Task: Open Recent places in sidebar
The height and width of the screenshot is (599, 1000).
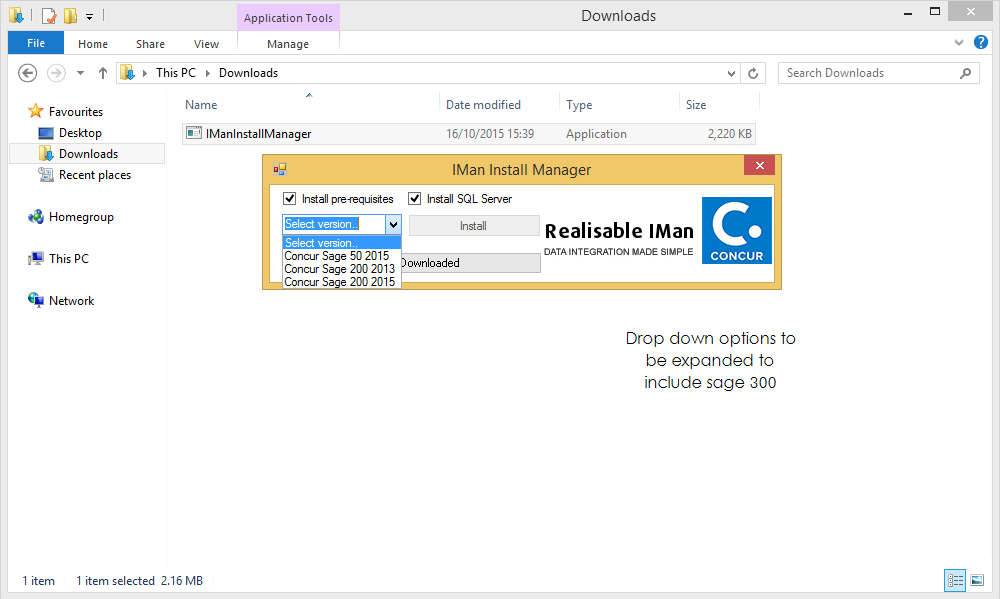Action: coord(94,175)
